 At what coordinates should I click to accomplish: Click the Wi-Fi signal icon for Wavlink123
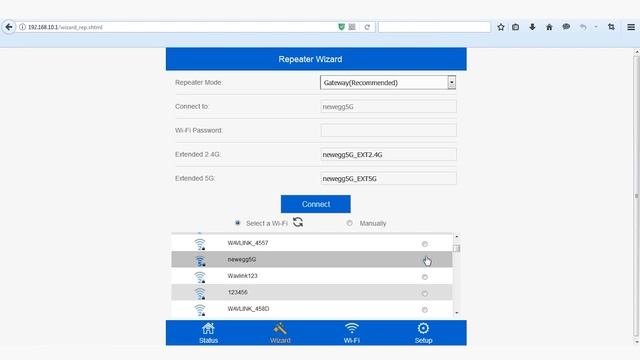pyautogui.click(x=200, y=277)
